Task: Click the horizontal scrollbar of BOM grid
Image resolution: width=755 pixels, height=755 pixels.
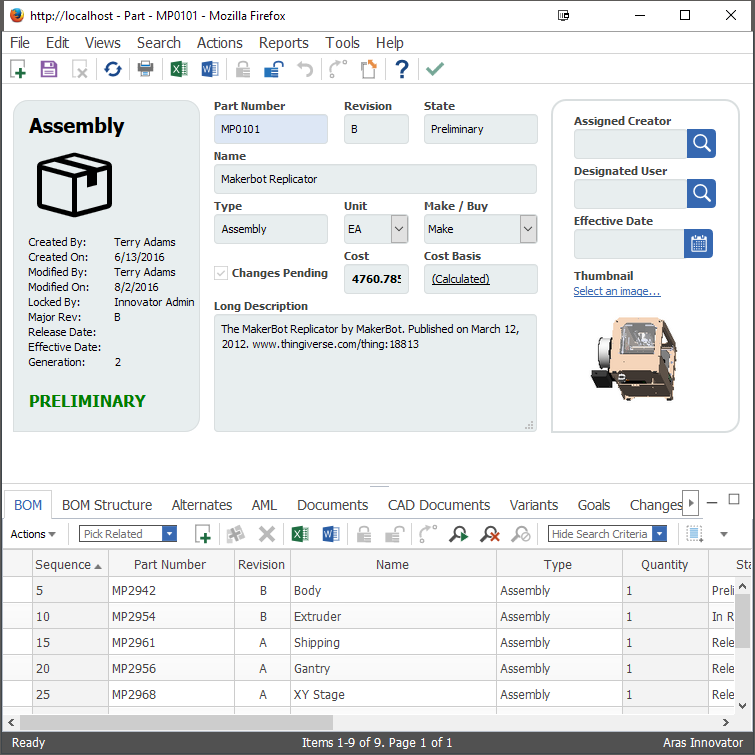Action: (x=176, y=722)
